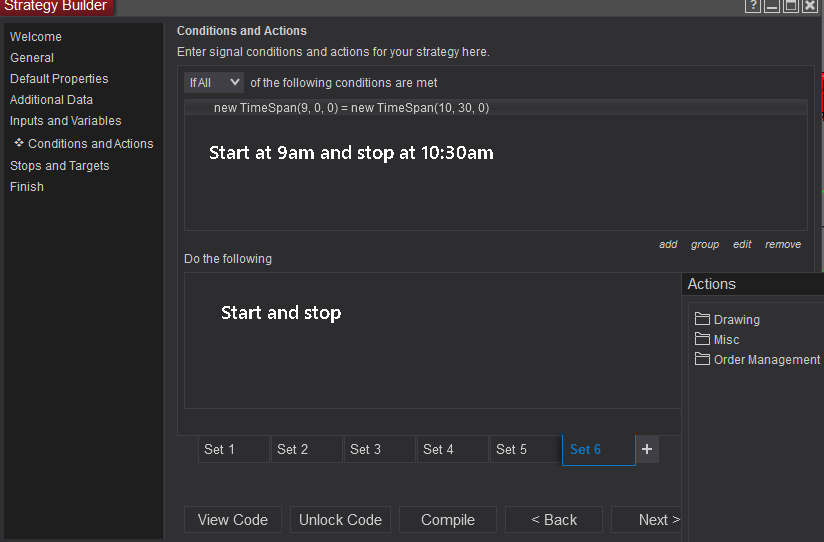The image size is (824, 542).
Task: Click the edit condition link
Action: tap(742, 244)
